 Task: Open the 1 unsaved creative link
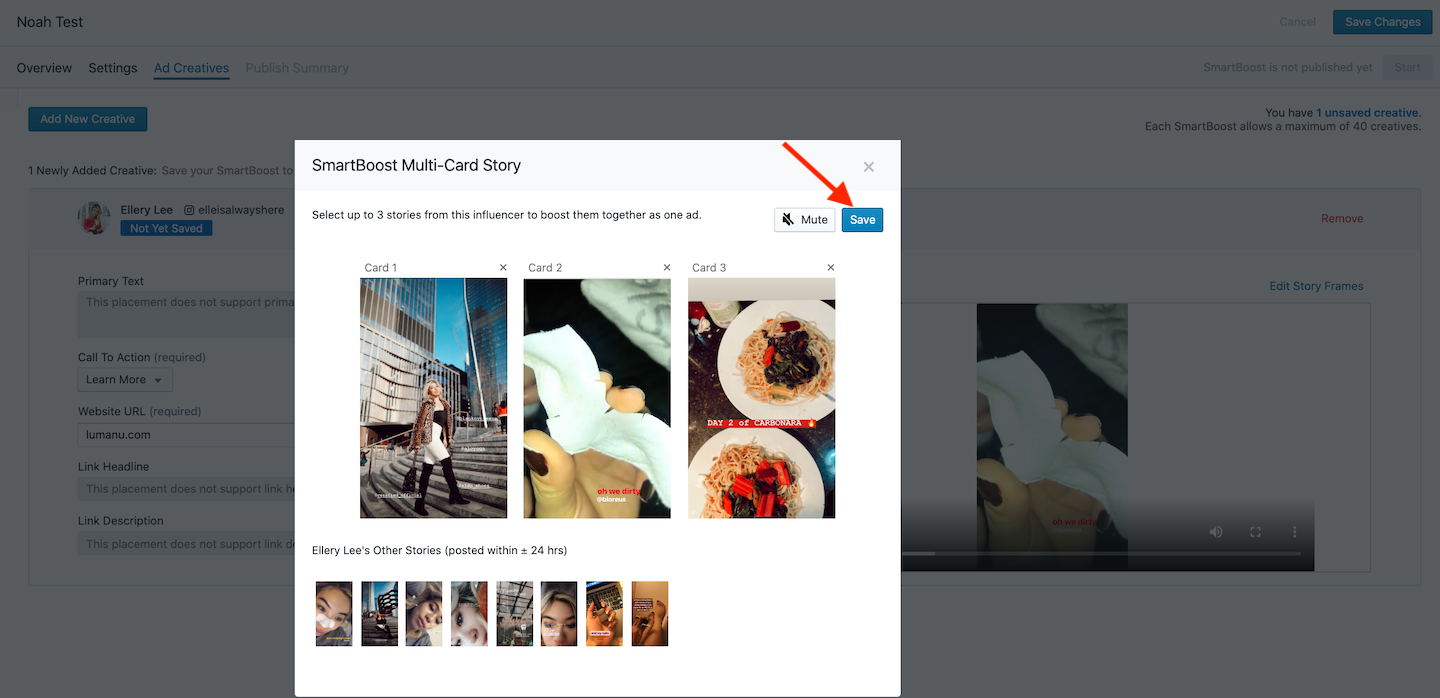(x=1367, y=113)
